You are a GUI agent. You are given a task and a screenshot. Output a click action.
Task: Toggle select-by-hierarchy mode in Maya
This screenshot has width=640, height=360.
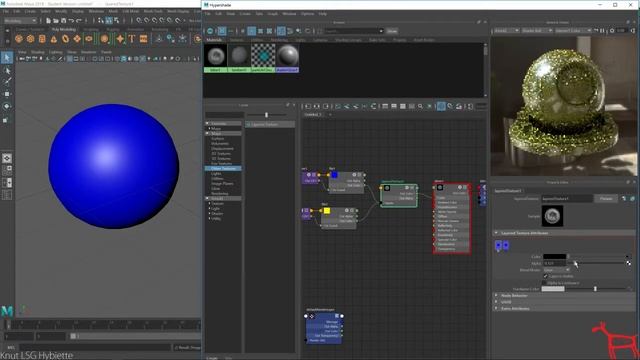pos(101,20)
